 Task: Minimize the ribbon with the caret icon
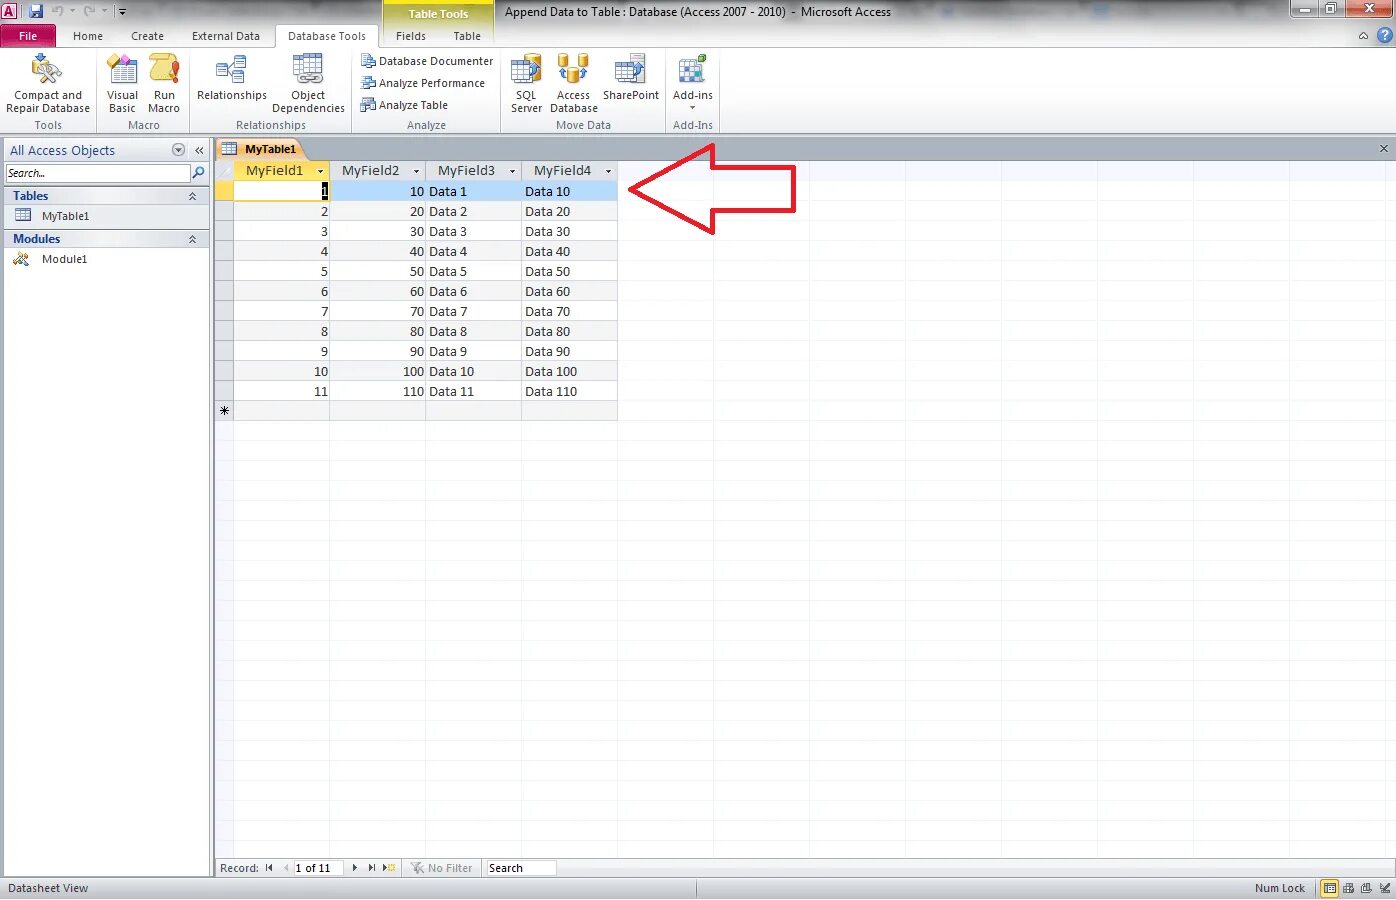[1363, 36]
